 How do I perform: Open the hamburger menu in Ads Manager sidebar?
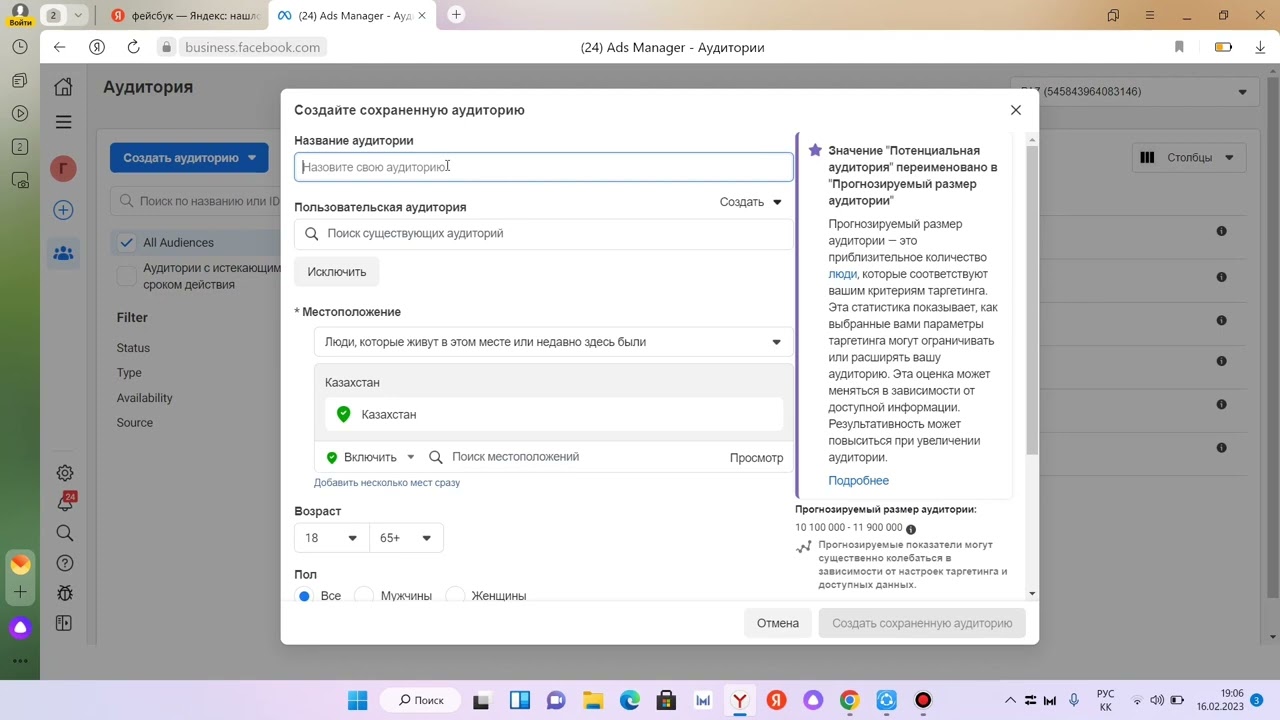(63, 122)
